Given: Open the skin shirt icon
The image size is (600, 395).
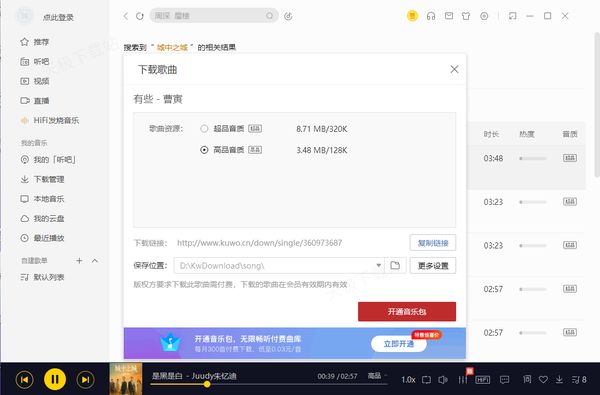Looking at the screenshot, I should click(466, 16).
